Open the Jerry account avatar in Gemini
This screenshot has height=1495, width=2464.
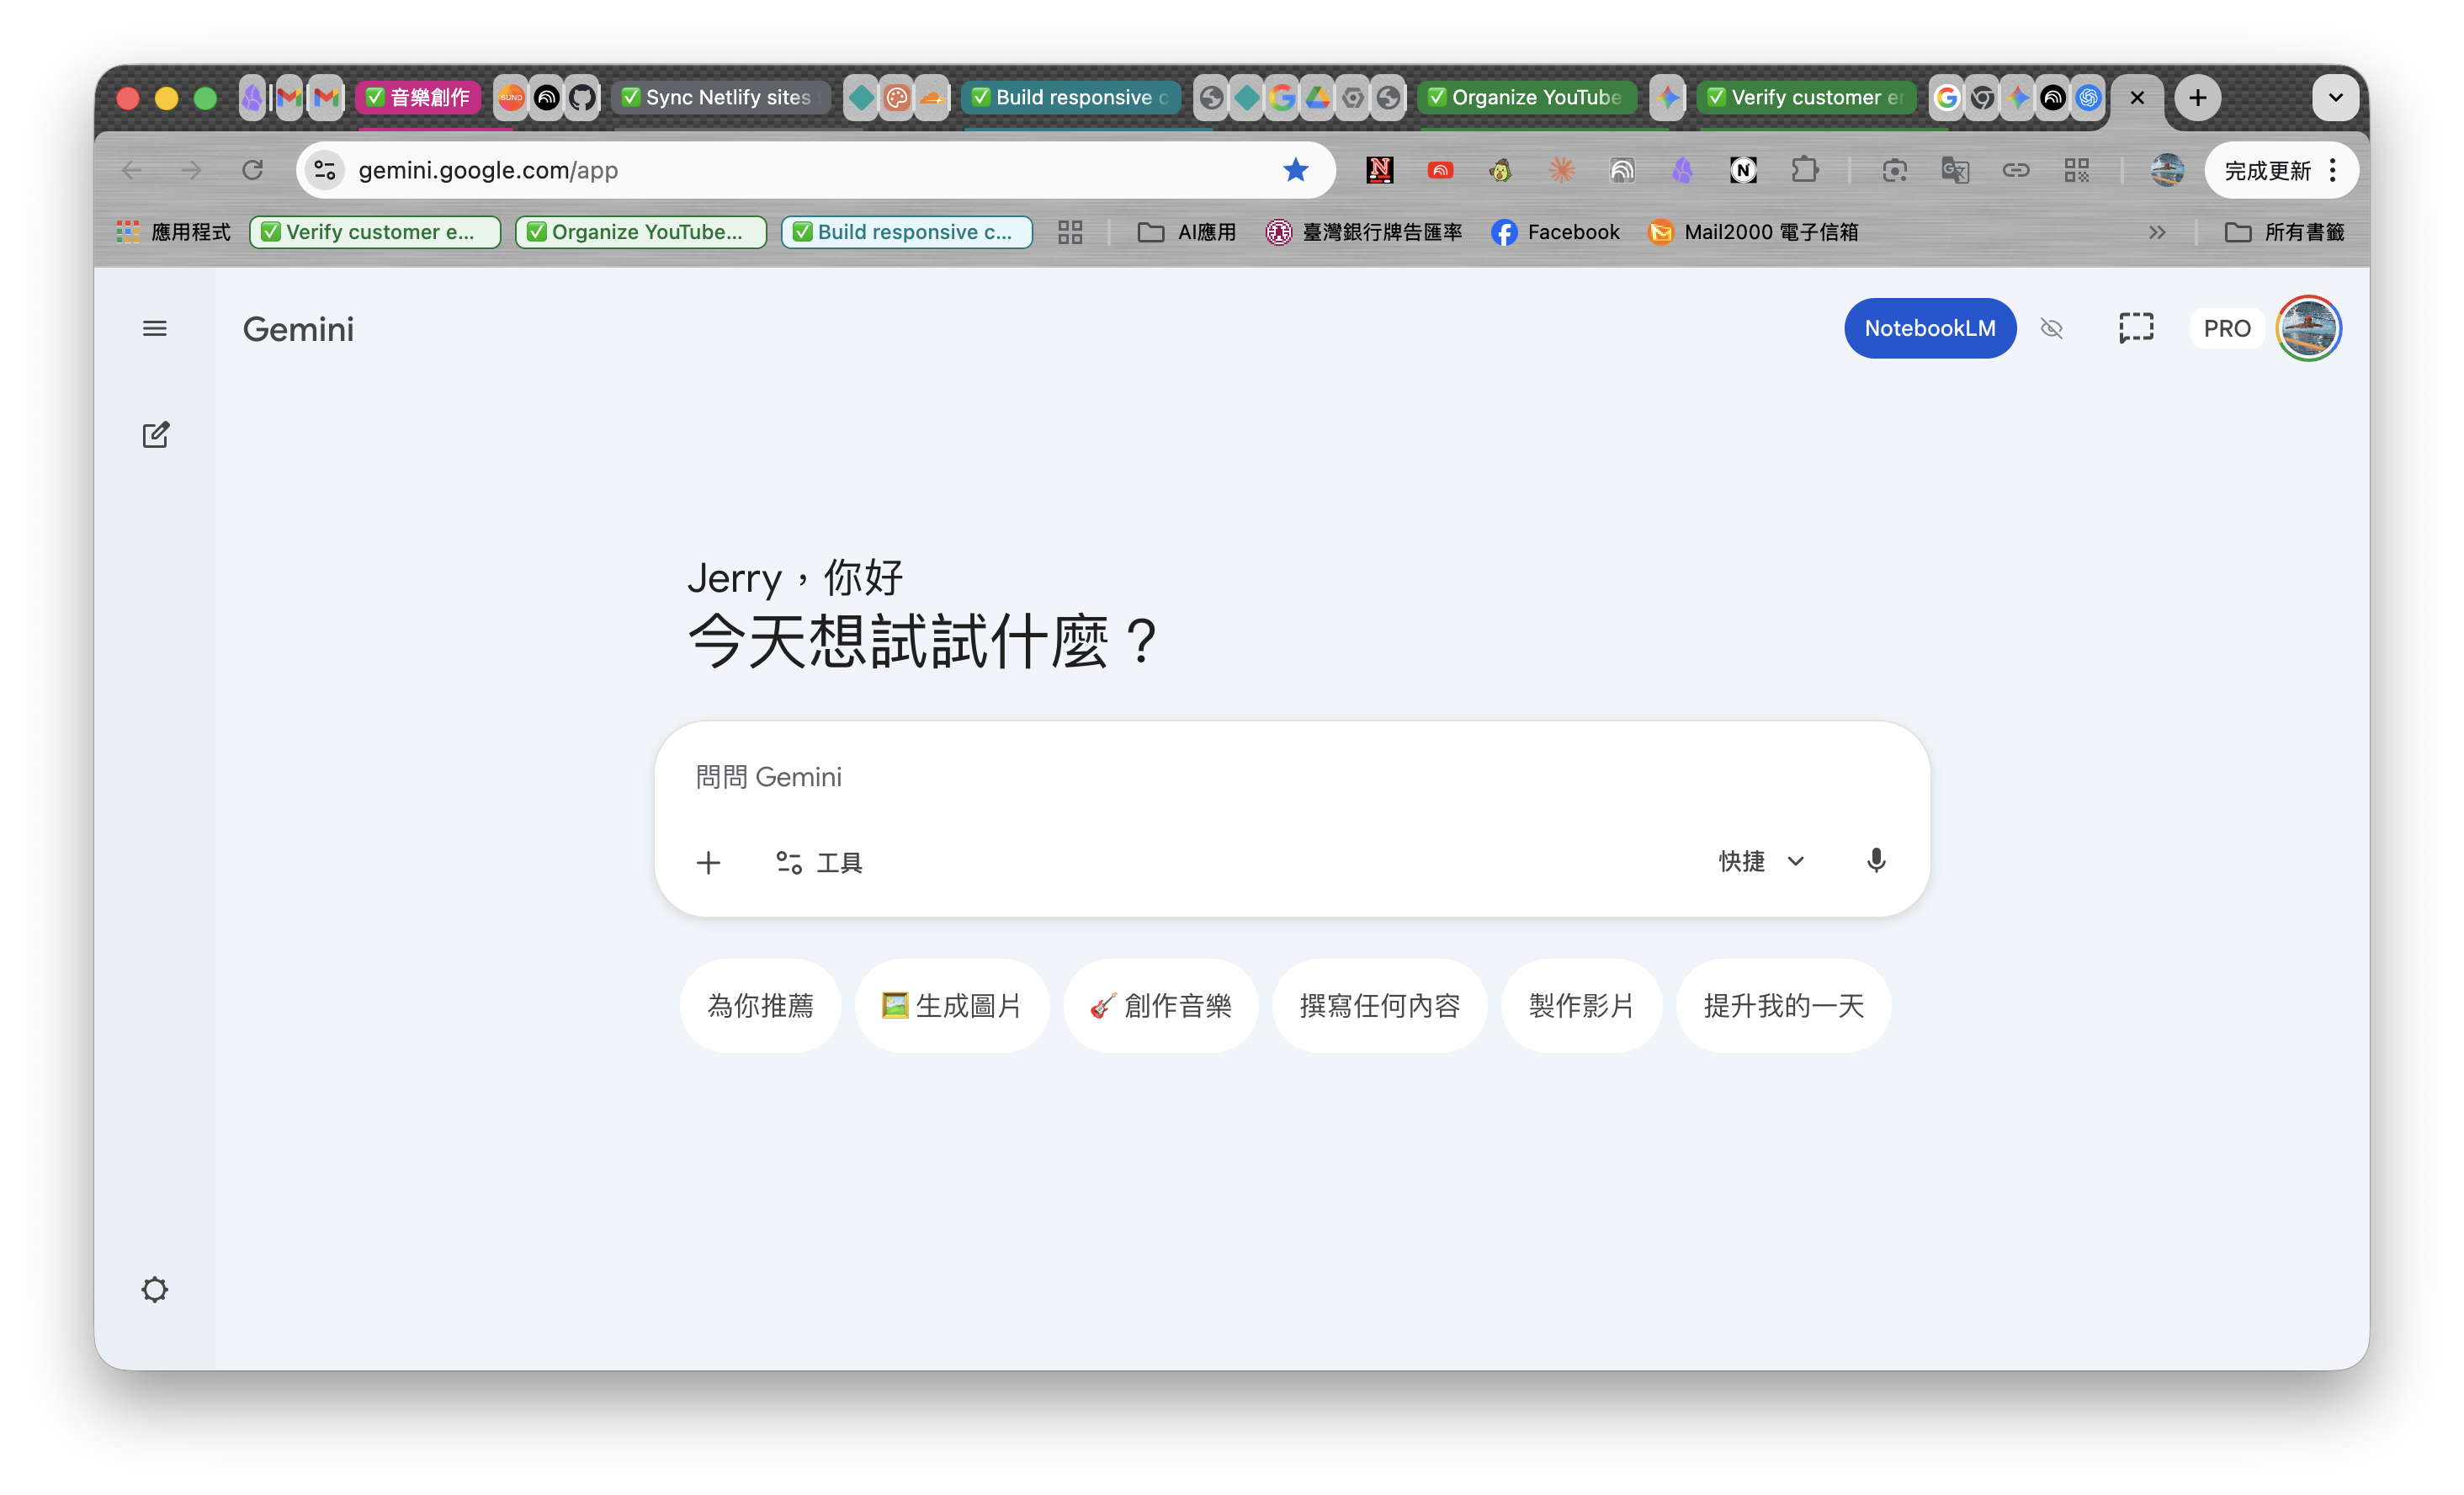coord(2308,328)
